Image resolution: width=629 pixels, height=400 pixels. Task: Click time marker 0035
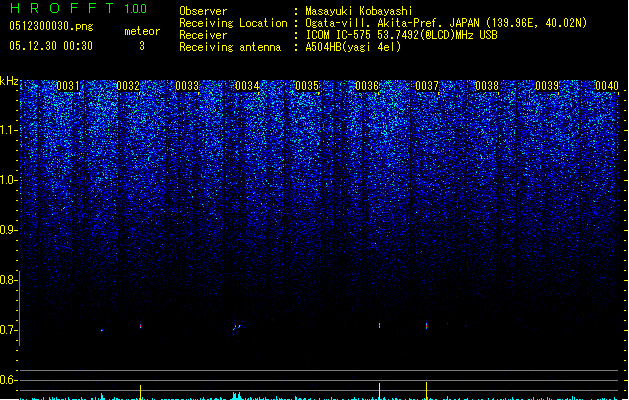pos(307,86)
